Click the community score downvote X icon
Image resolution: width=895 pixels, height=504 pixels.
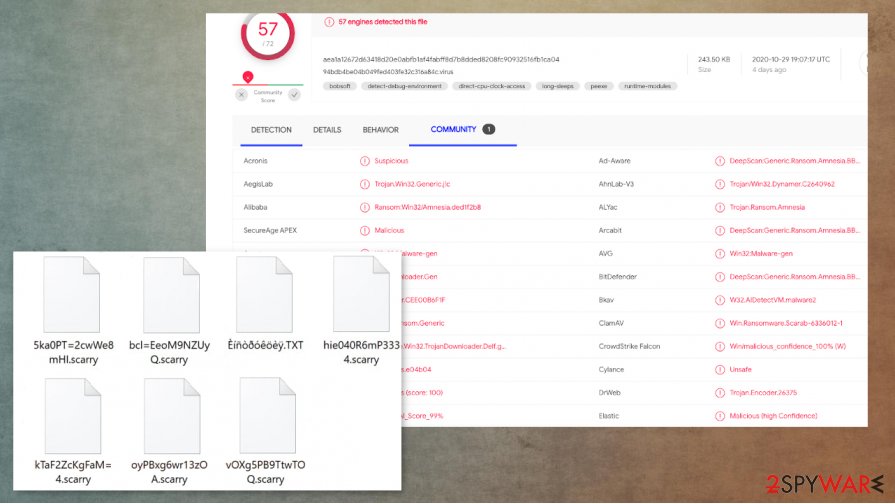tap(241, 95)
